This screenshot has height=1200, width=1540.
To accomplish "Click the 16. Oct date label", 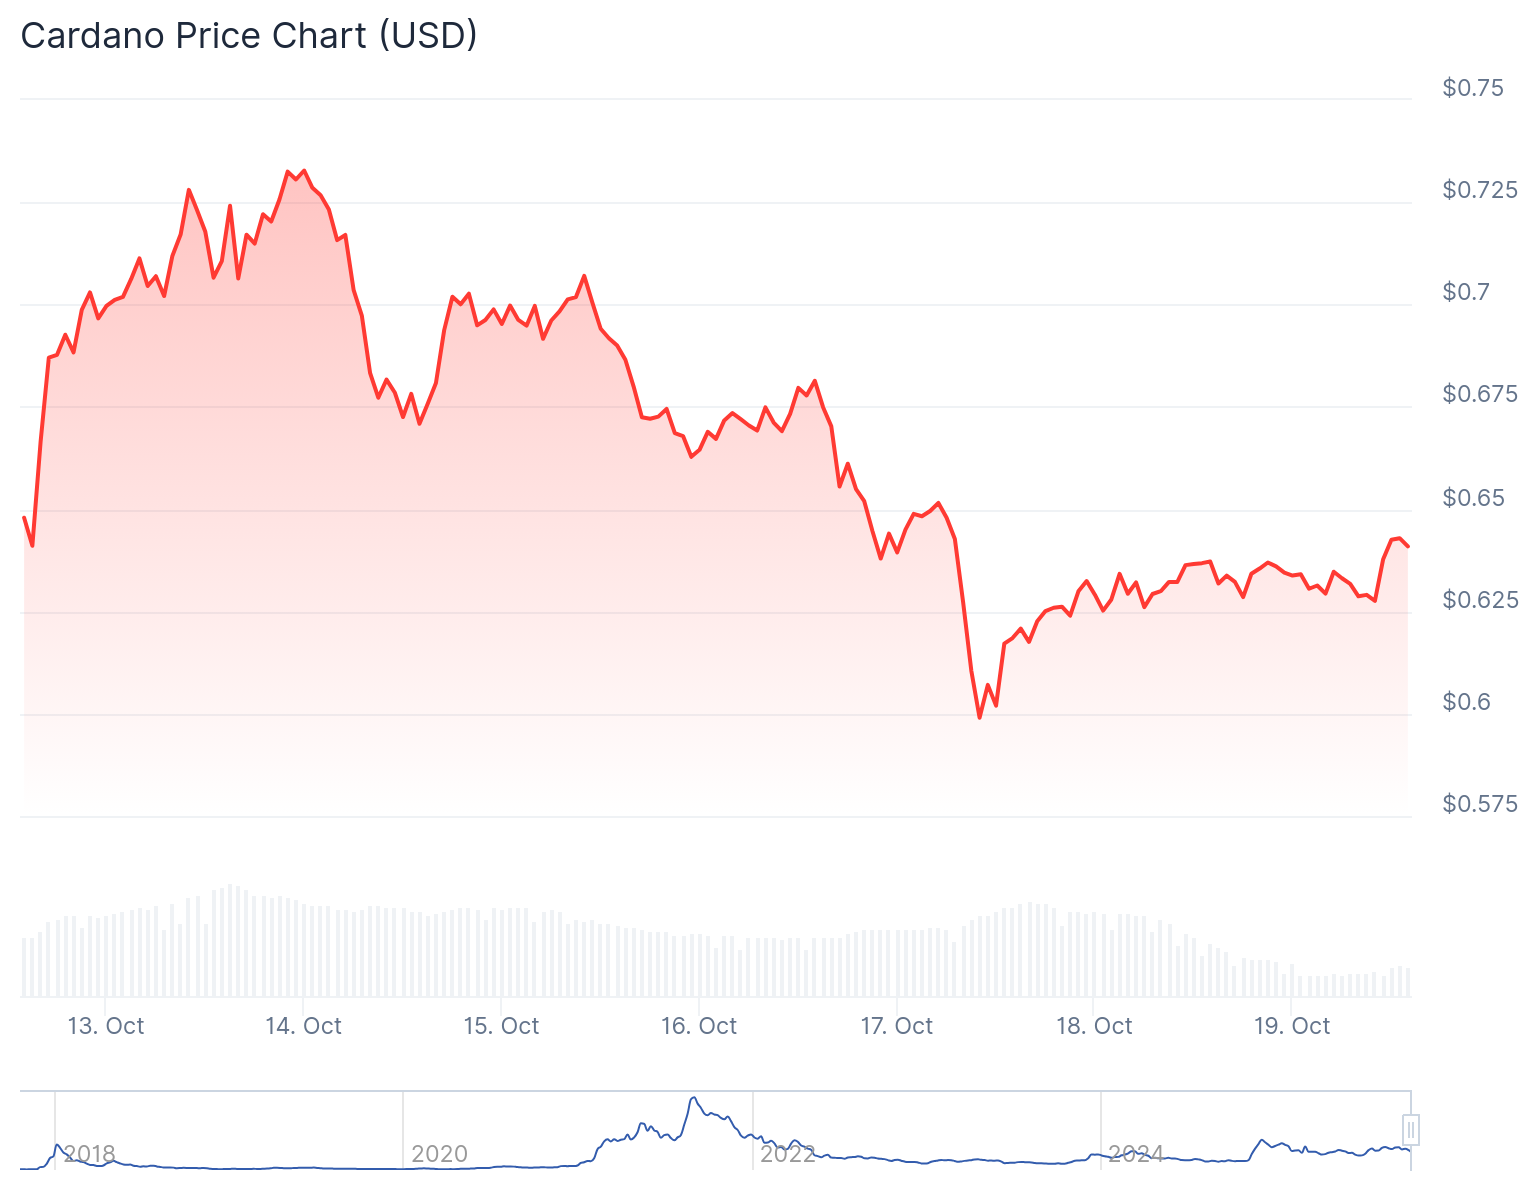I will pyautogui.click(x=699, y=1026).
